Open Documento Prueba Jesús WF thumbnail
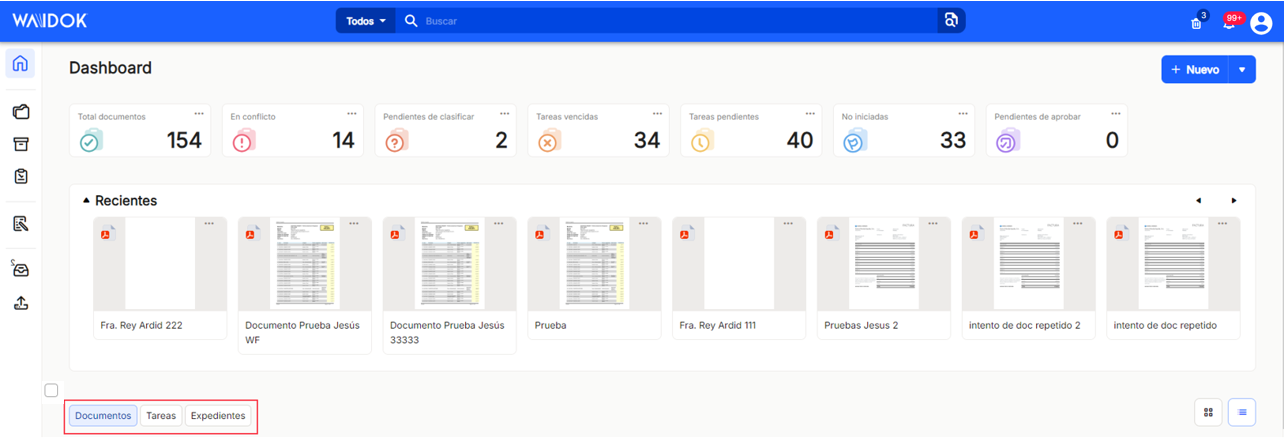Viewport: 1285px width, 444px height. coord(304,264)
